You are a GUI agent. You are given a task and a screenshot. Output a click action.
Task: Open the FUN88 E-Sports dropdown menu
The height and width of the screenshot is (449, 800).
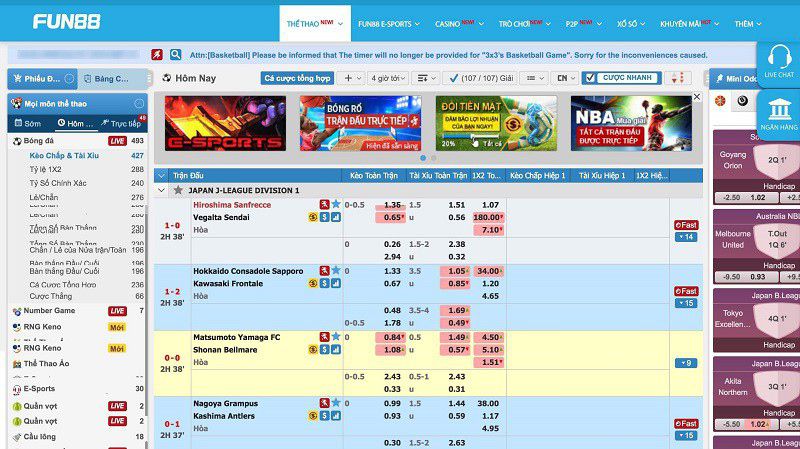pos(389,23)
